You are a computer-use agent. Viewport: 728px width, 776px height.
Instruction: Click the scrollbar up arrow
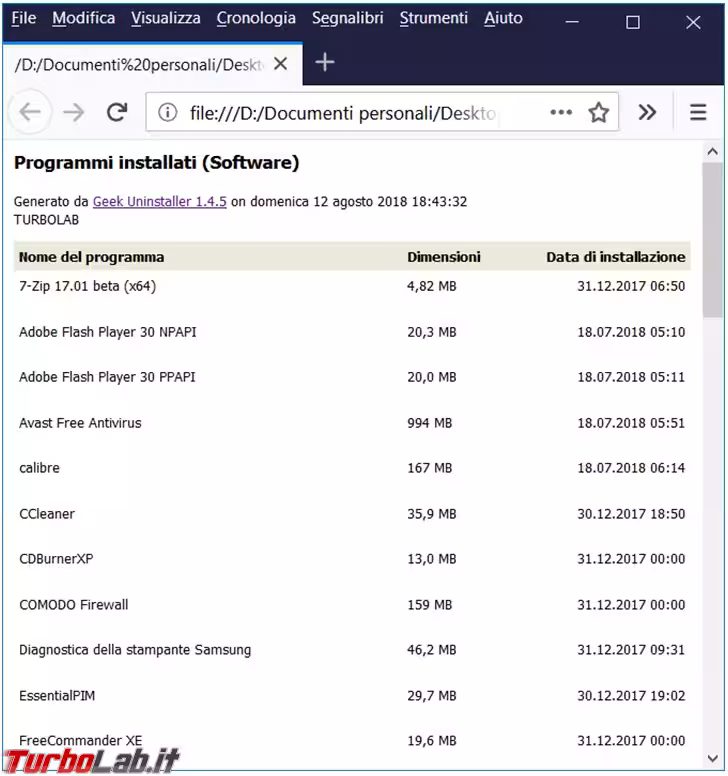tap(712, 152)
